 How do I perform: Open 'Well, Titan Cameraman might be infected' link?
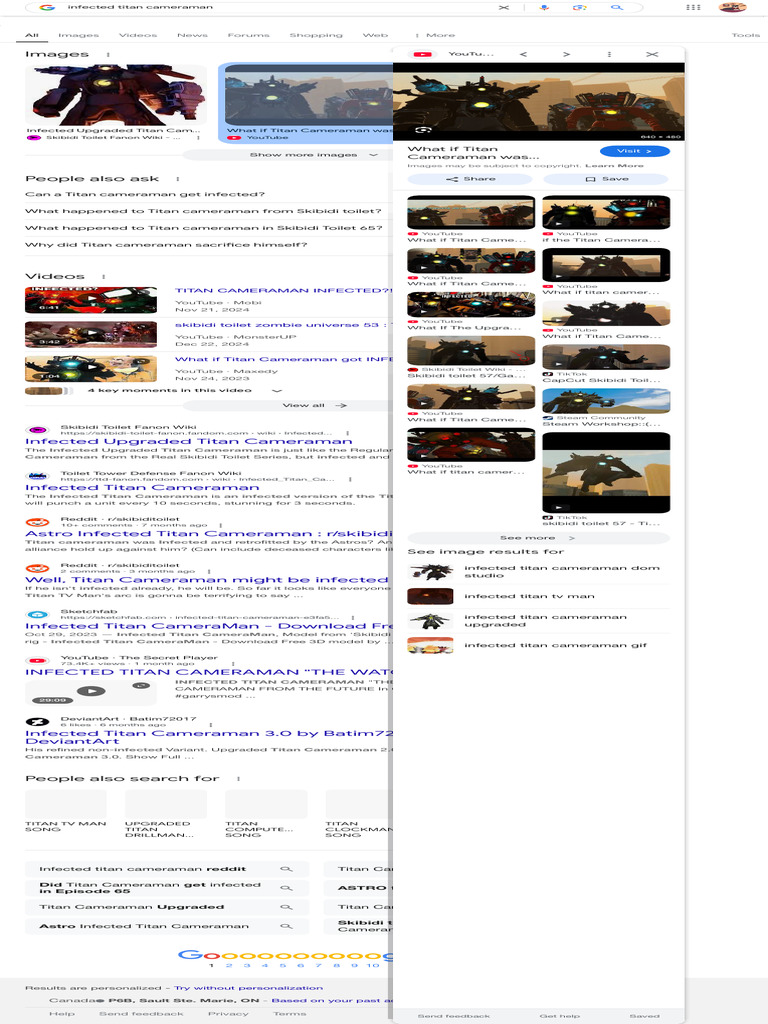206,580
